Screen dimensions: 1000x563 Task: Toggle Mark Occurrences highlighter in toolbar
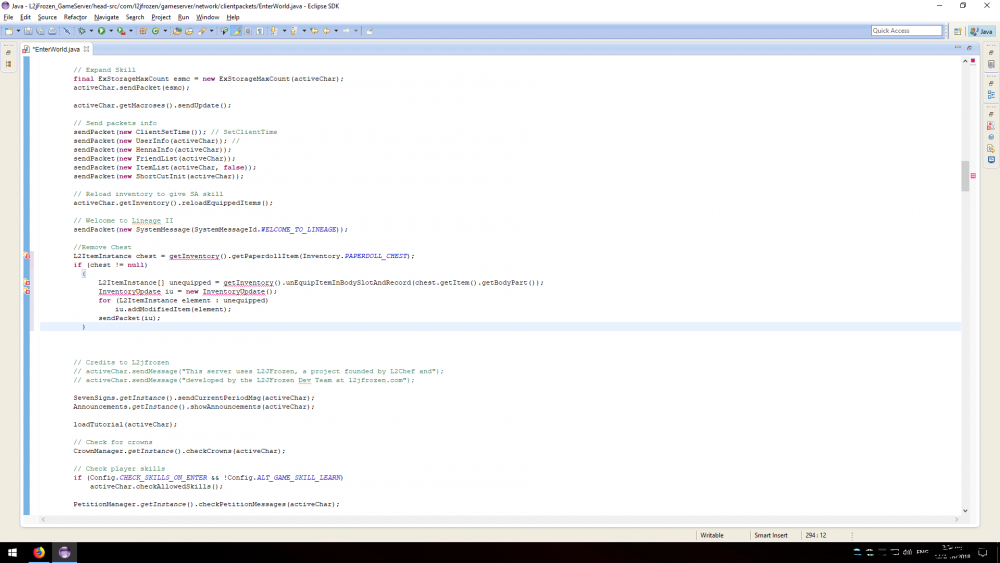tap(237, 31)
